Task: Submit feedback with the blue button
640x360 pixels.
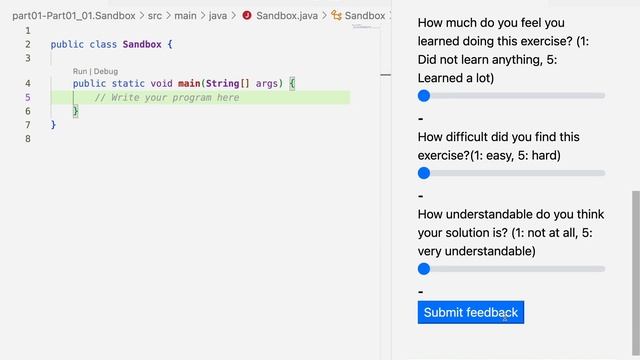Action: (x=471, y=312)
